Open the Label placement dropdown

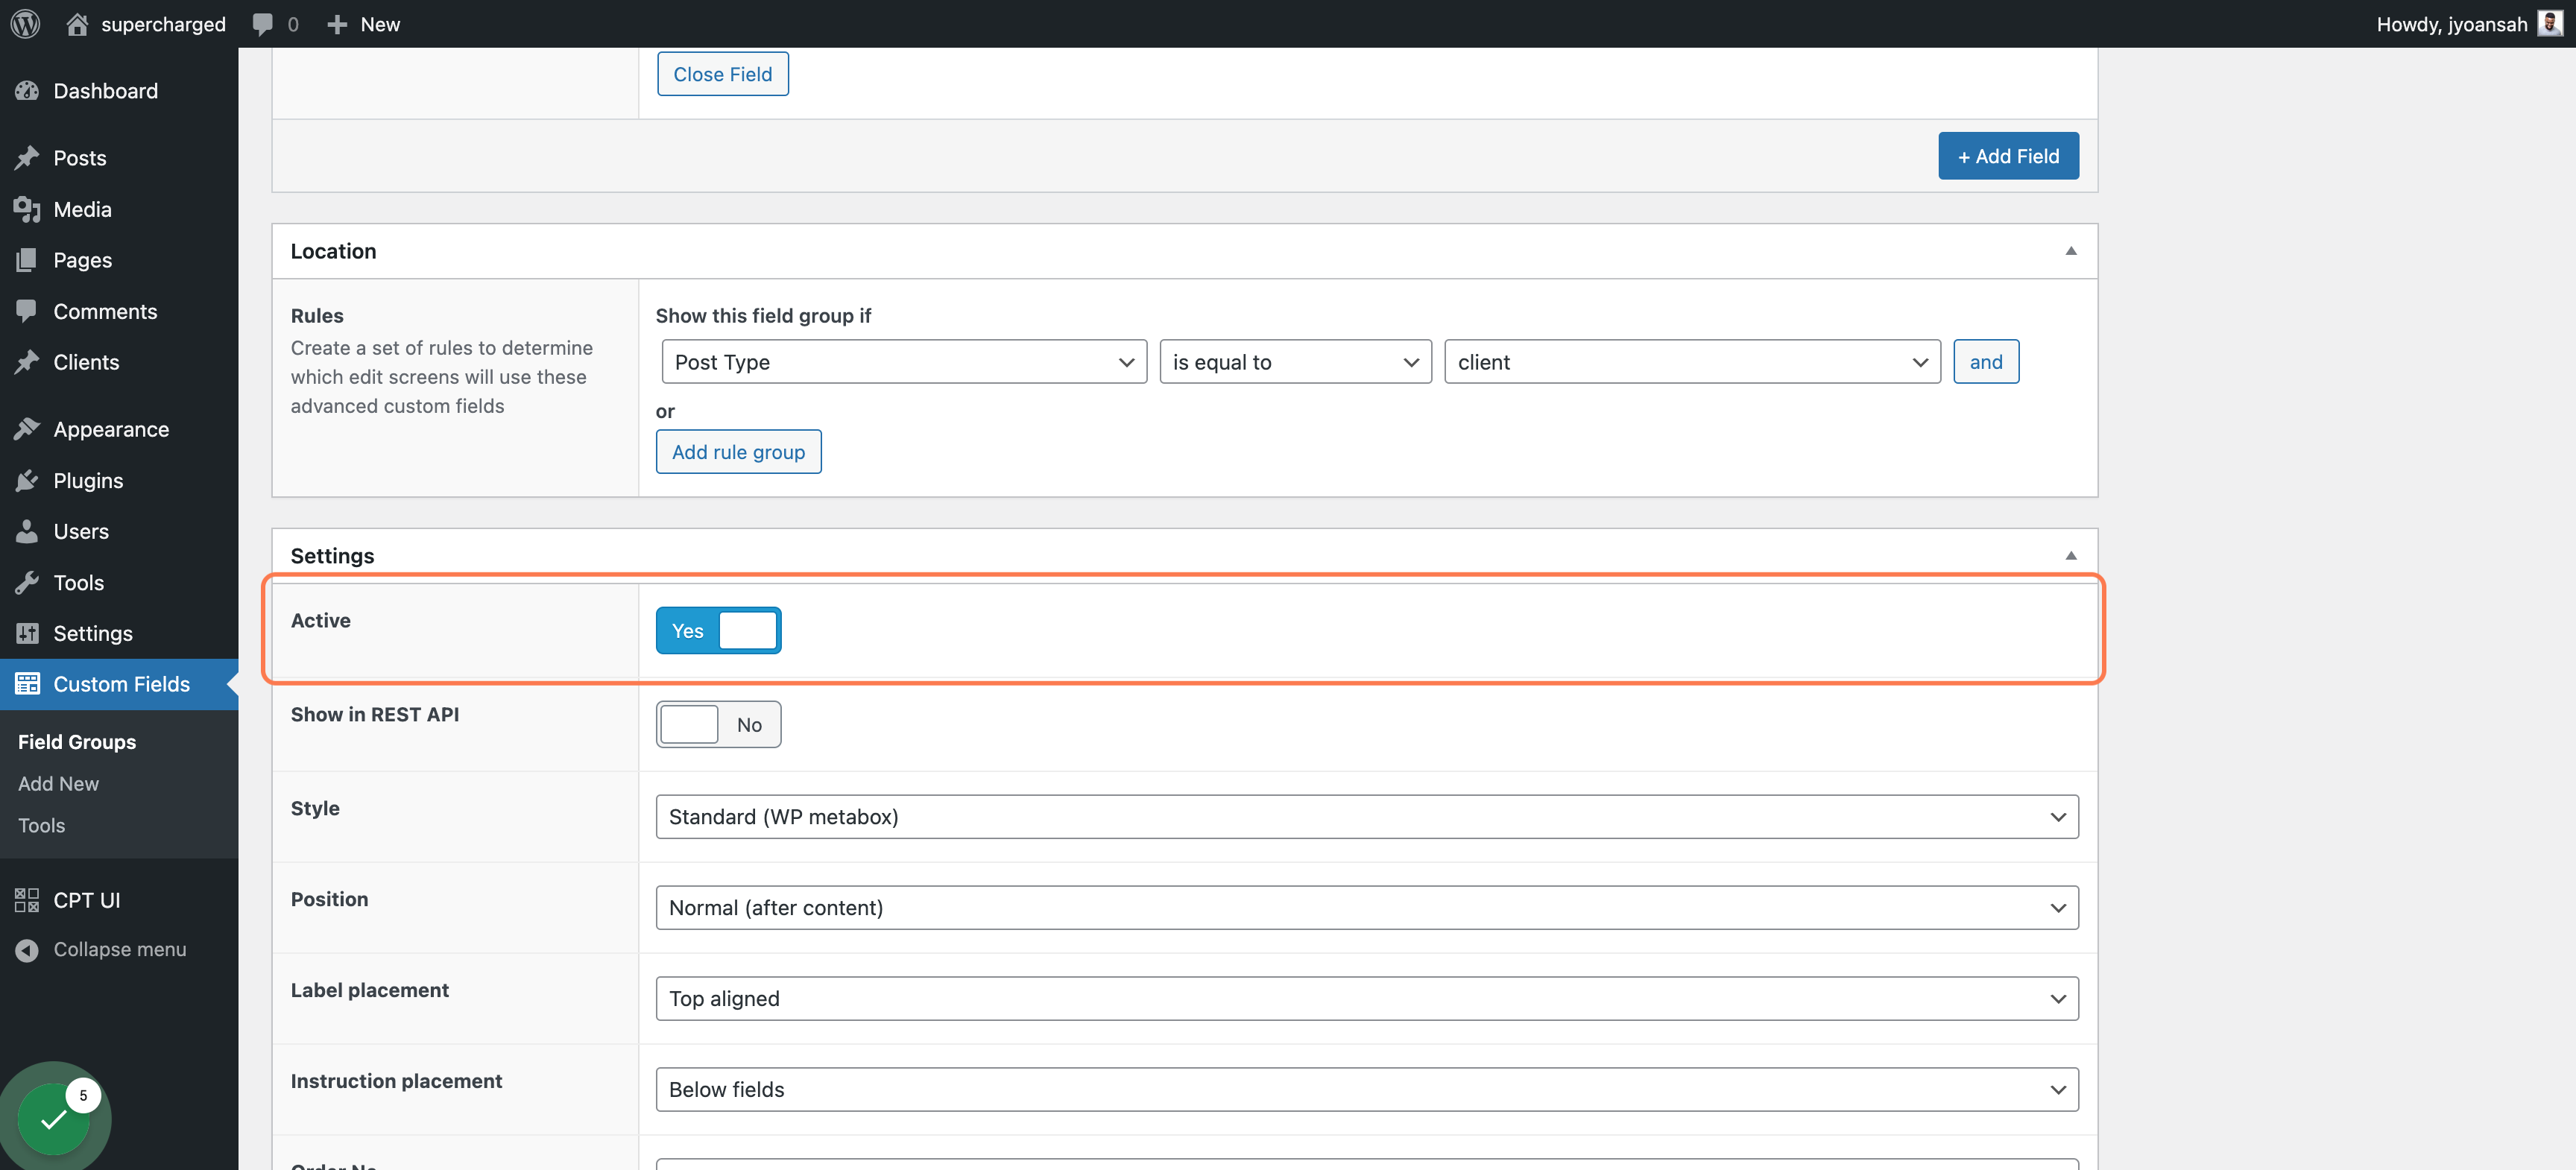(1367, 999)
